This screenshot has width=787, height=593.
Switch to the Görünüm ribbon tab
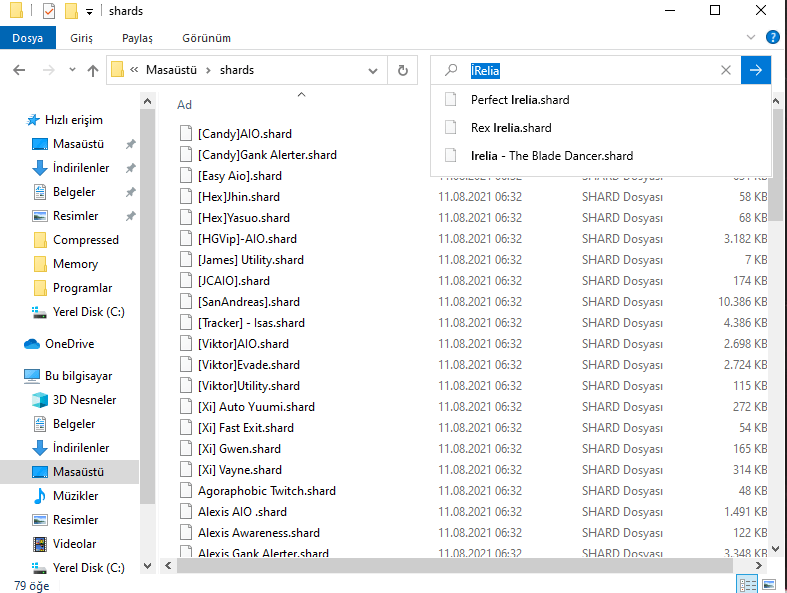[206, 38]
